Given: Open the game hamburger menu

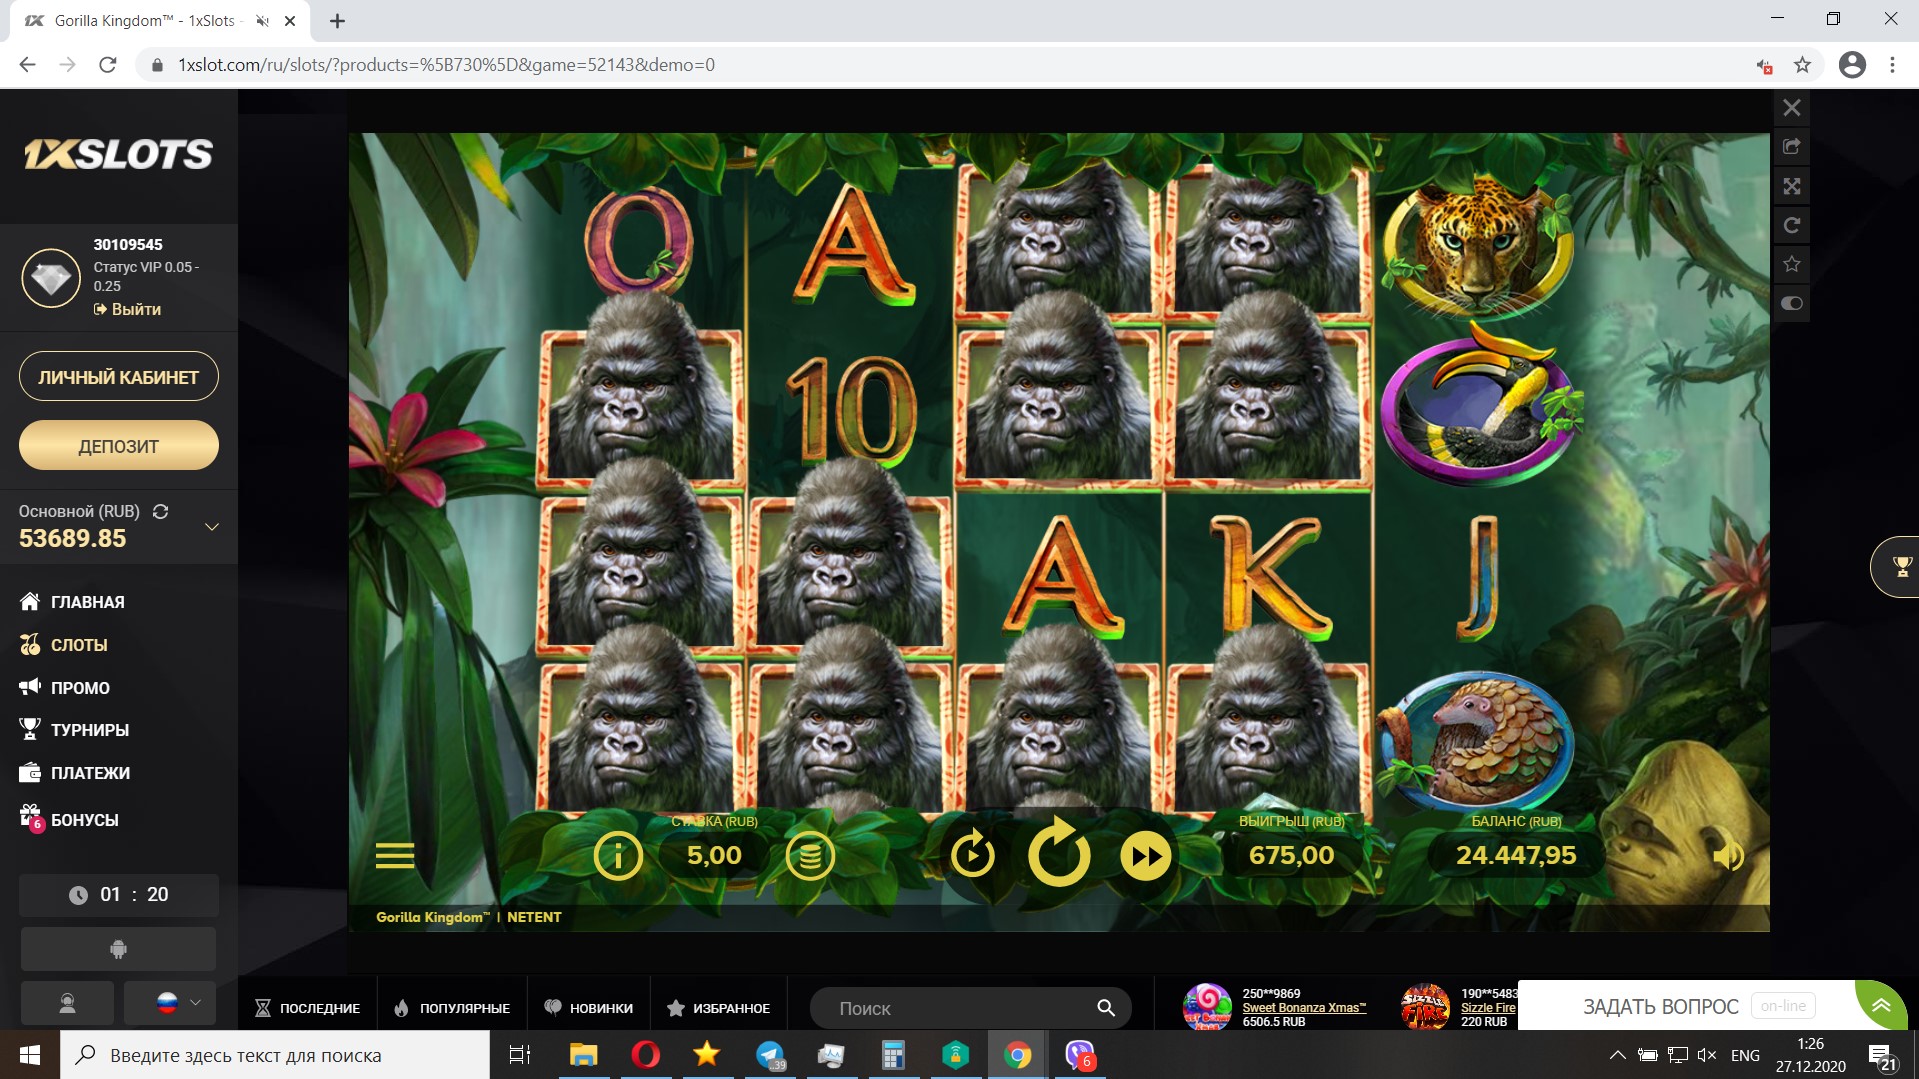Looking at the screenshot, I should pos(395,856).
